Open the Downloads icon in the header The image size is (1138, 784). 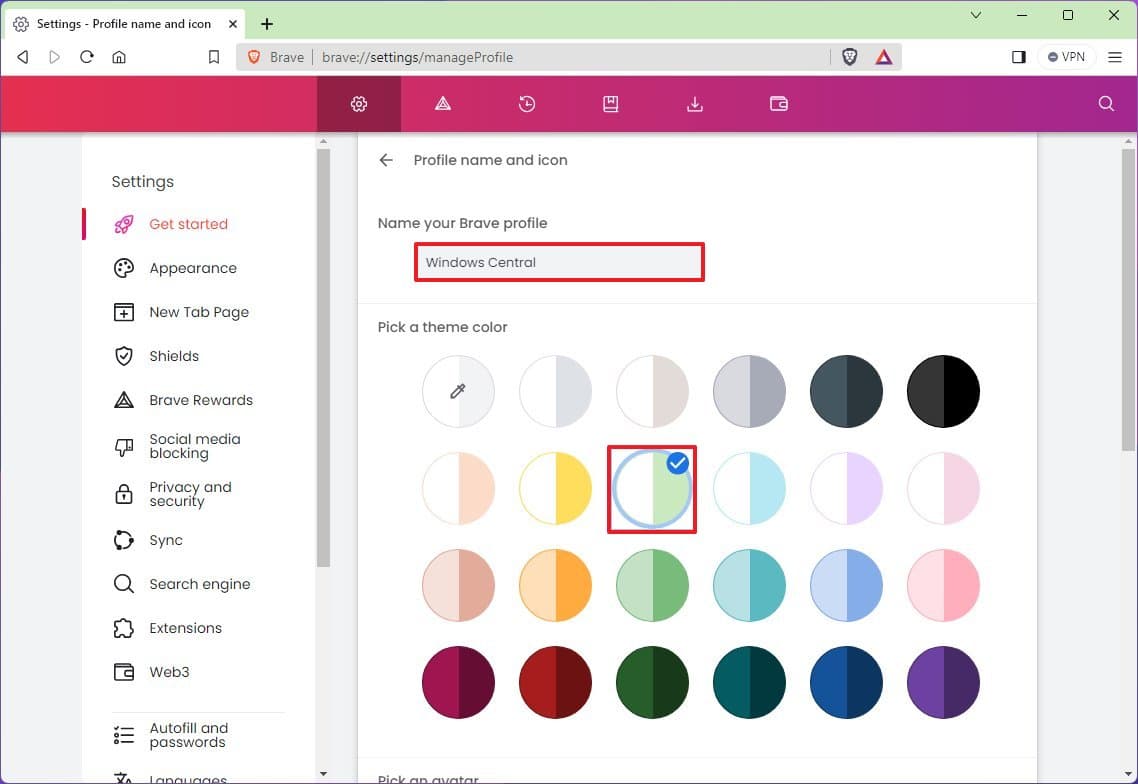pyautogui.click(x=694, y=103)
